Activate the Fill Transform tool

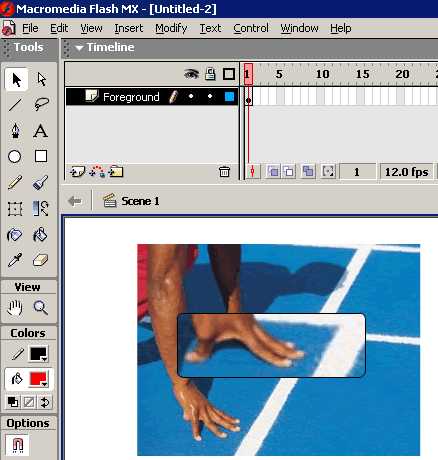[x=41, y=209]
